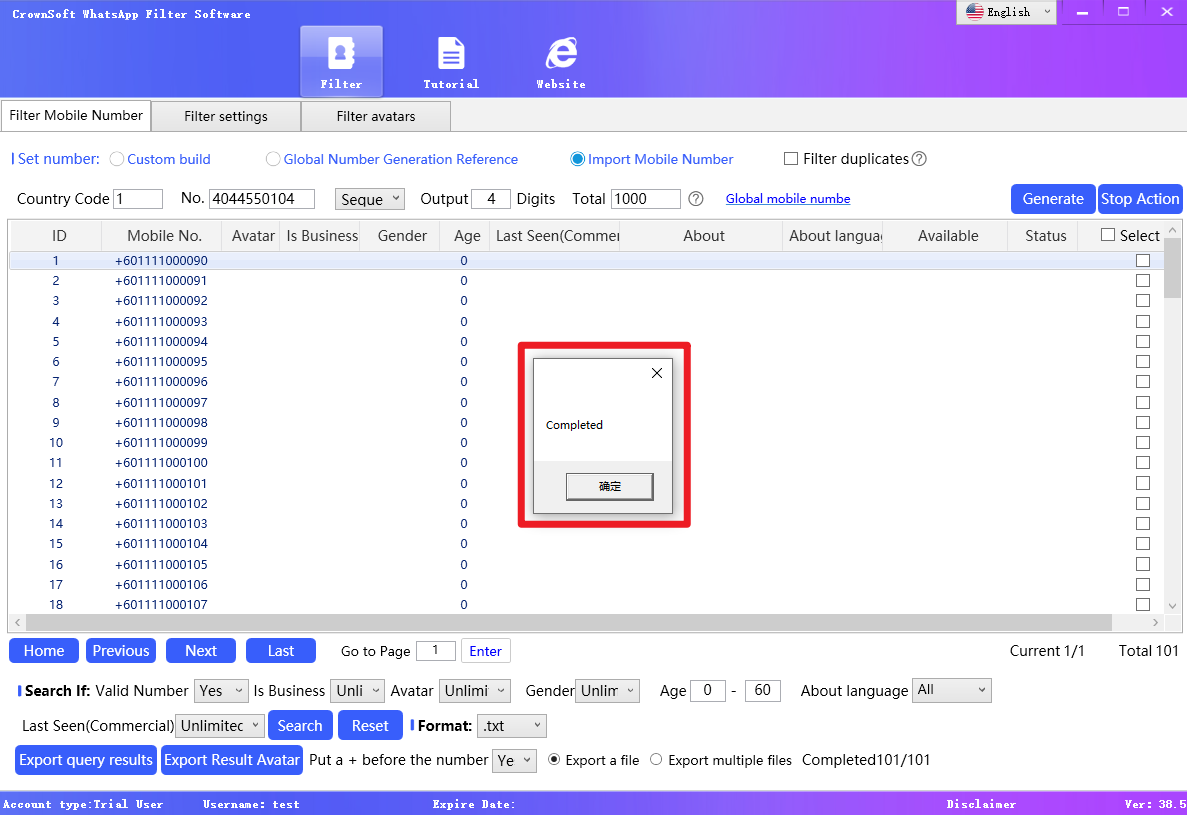Viewport: 1187px width, 815px height.
Task: Click the Generate button
Action: (x=1053, y=199)
